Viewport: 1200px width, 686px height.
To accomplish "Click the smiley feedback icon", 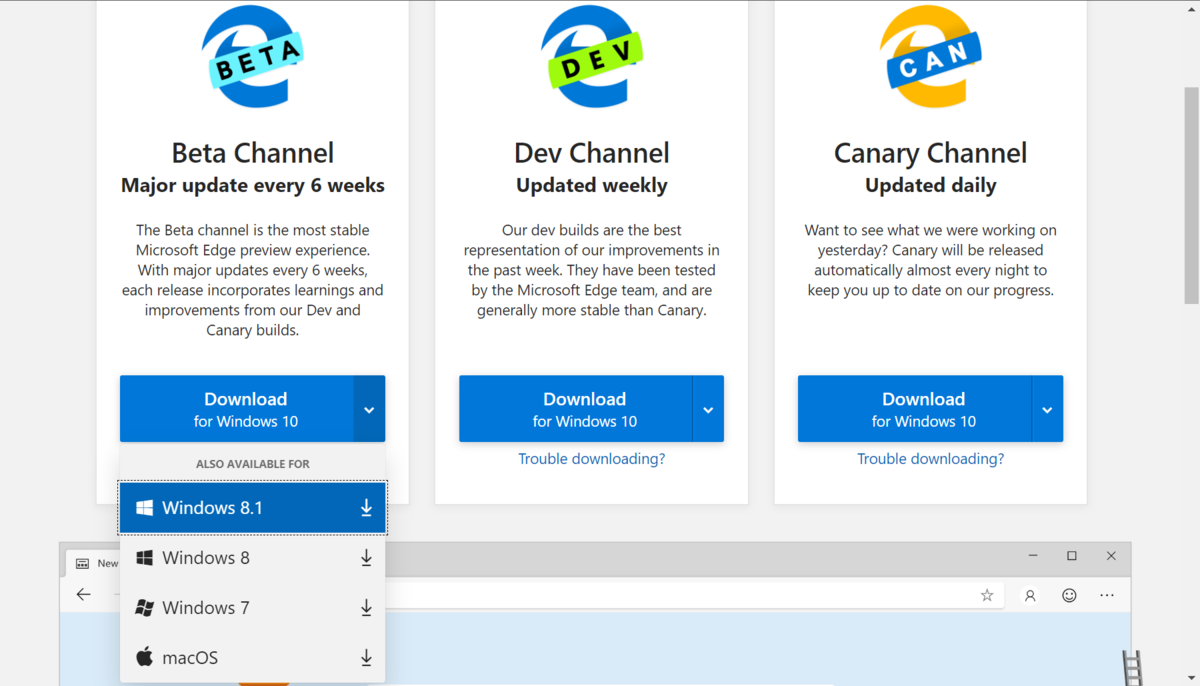I will tap(1069, 595).
